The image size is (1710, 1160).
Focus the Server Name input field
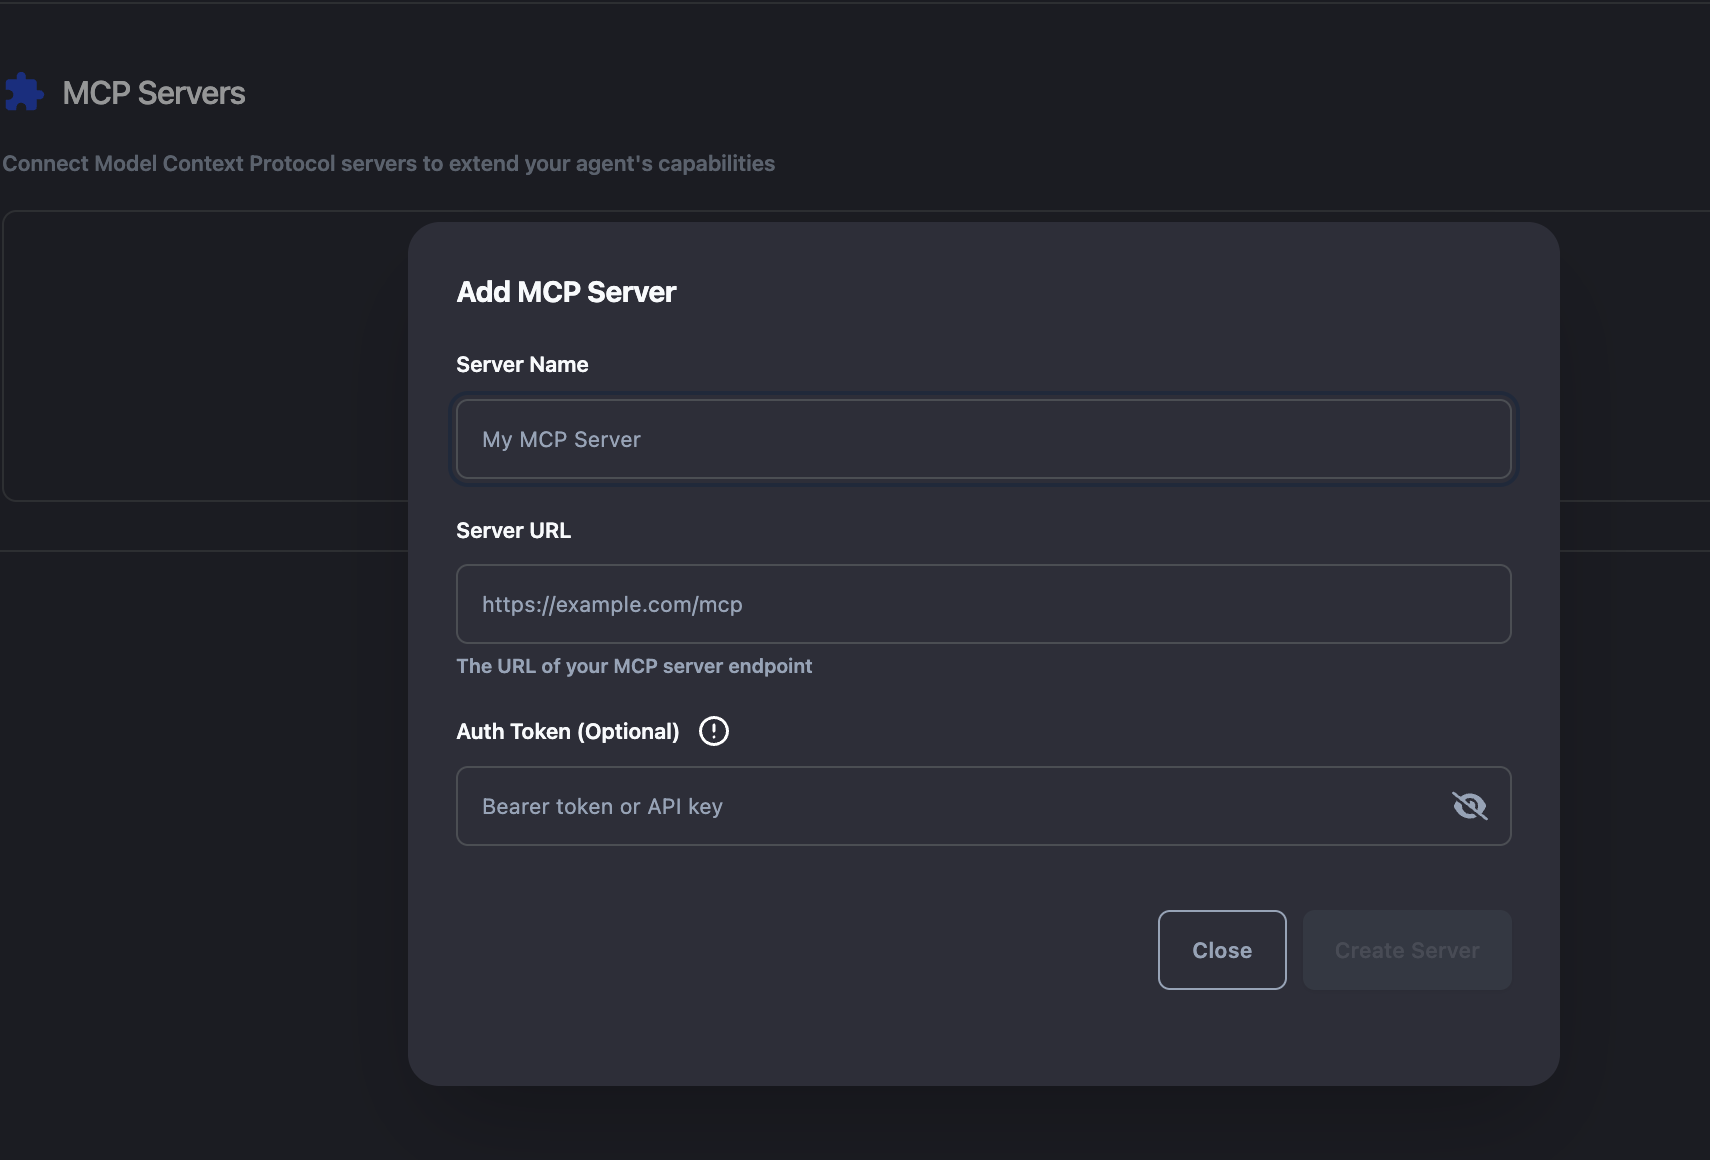[982, 439]
